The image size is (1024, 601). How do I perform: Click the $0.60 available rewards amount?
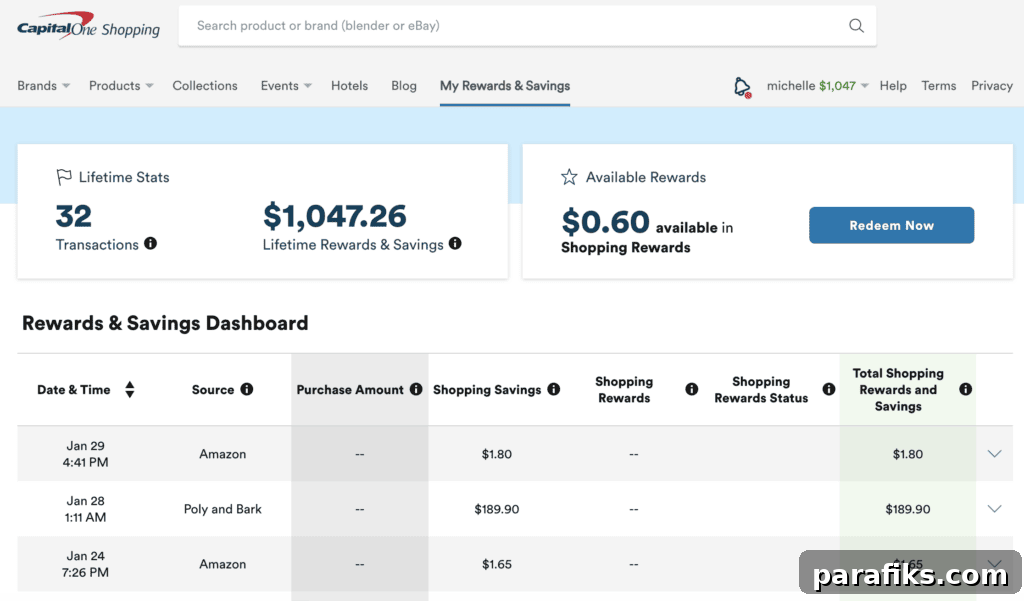[x=605, y=222]
